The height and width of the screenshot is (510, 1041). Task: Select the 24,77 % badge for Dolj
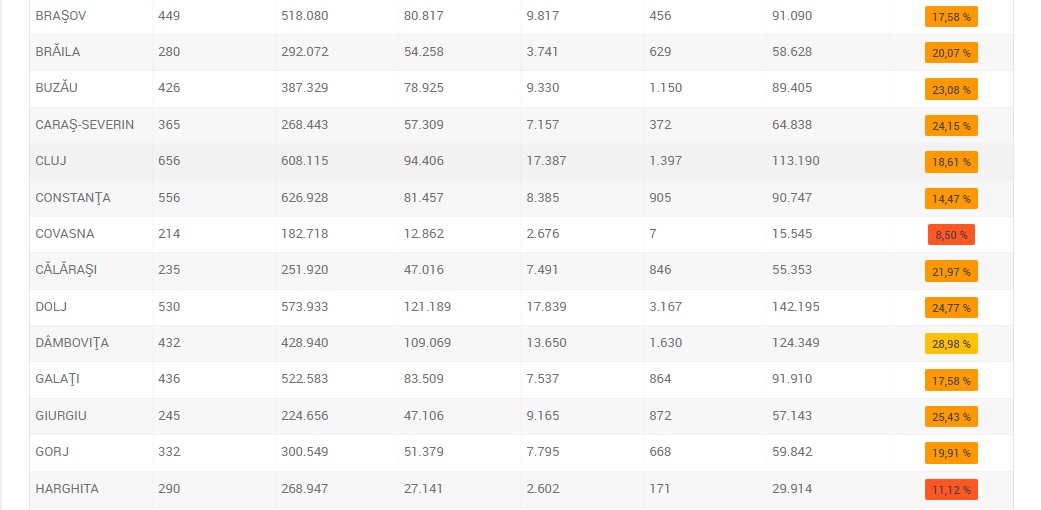(951, 308)
